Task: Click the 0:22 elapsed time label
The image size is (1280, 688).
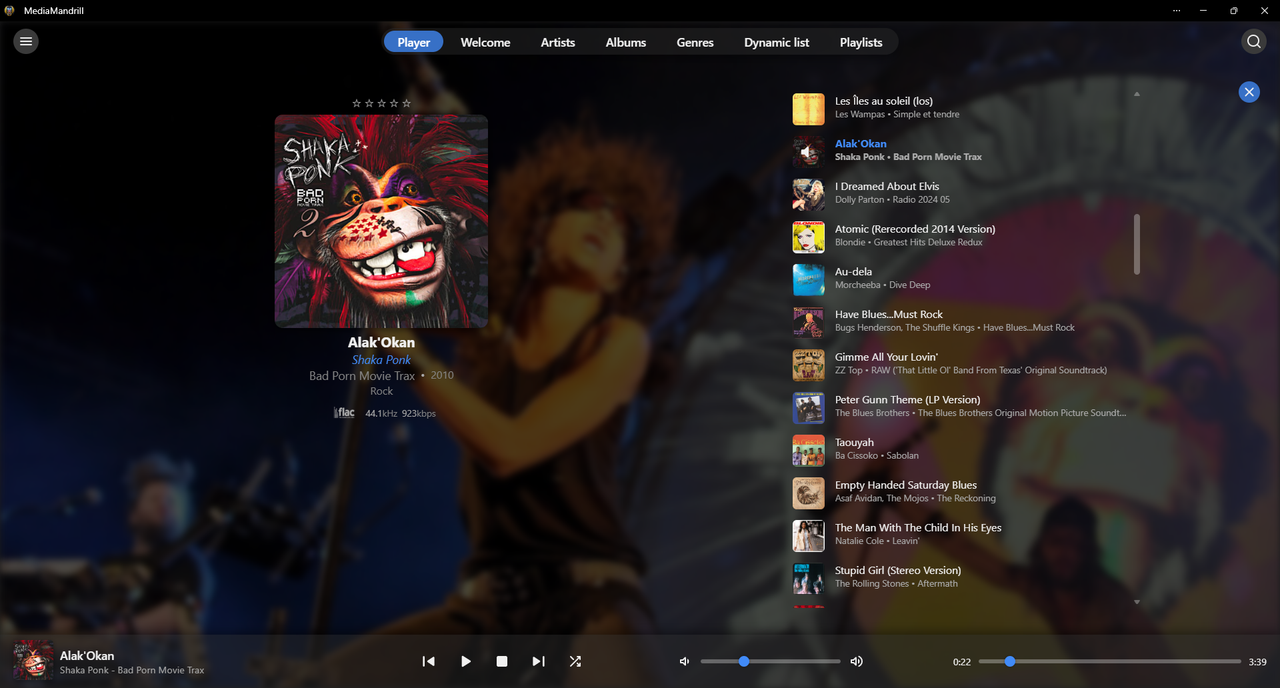Action: click(962, 662)
